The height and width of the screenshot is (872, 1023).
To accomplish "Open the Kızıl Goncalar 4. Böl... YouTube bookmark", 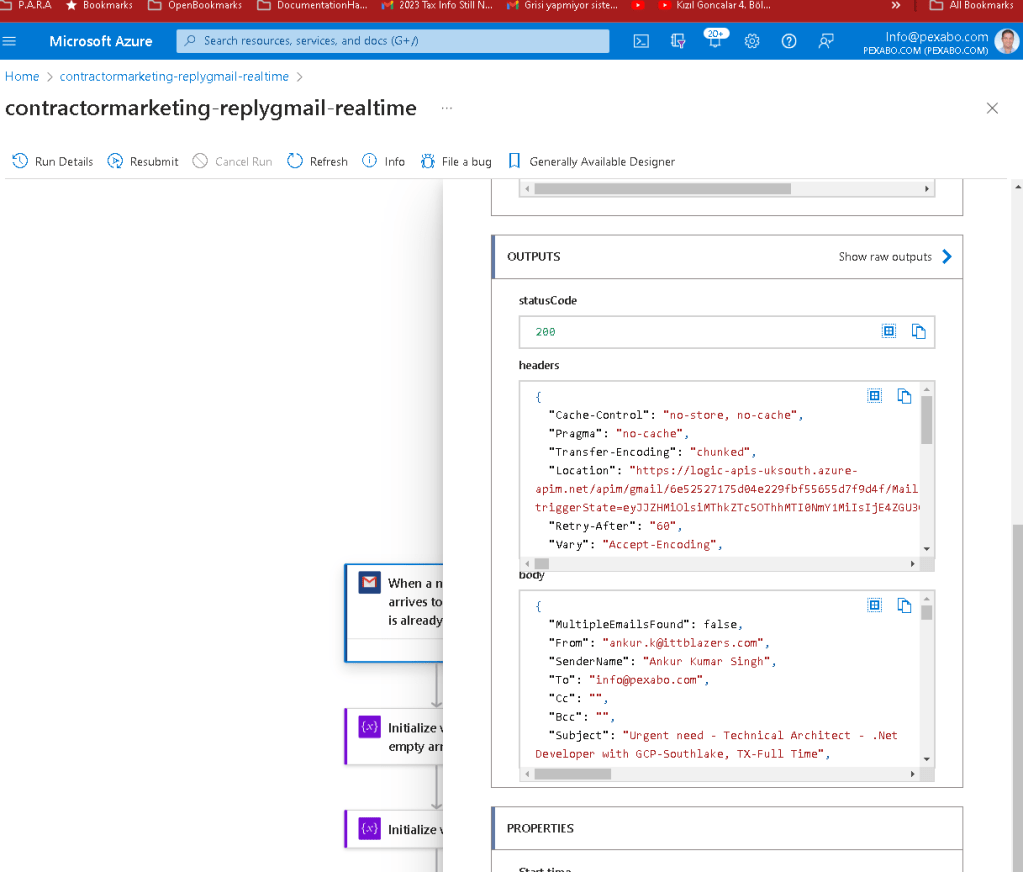I will pyautogui.click(x=715, y=5).
